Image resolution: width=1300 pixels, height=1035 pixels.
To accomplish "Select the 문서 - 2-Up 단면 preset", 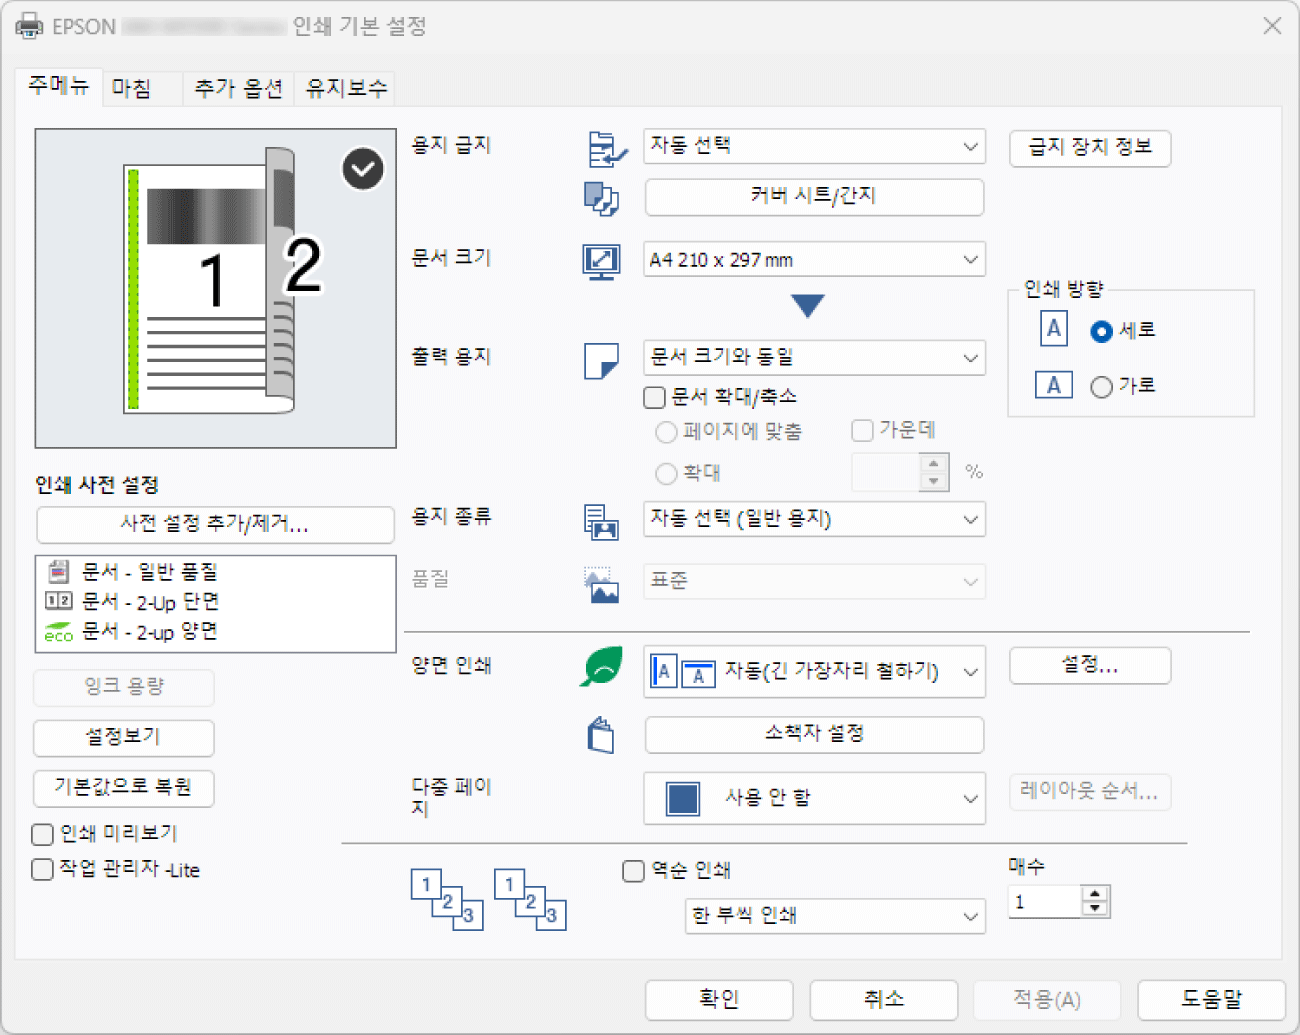I will [150, 601].
